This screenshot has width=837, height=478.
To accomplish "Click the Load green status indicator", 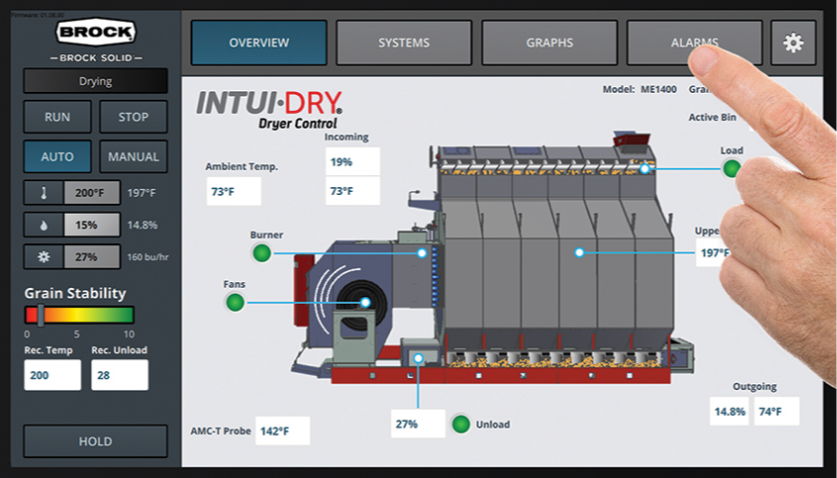I will (731, 168).
